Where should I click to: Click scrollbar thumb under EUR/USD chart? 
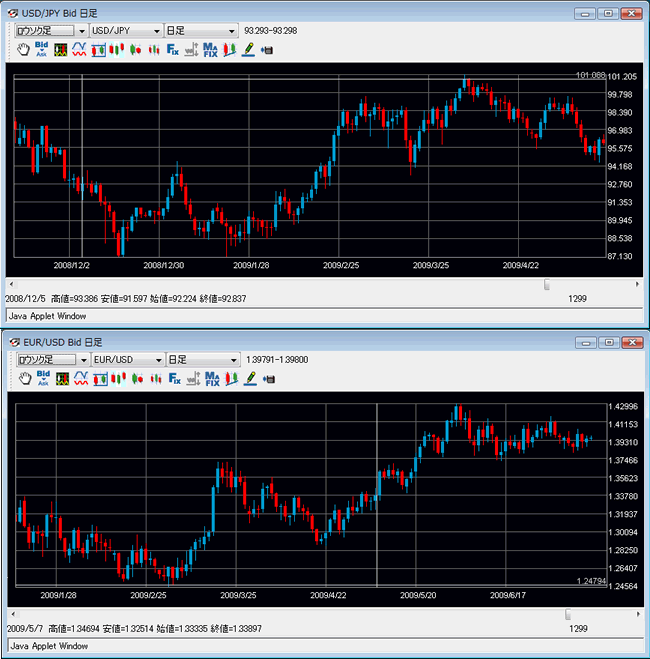tap(568, 614)
